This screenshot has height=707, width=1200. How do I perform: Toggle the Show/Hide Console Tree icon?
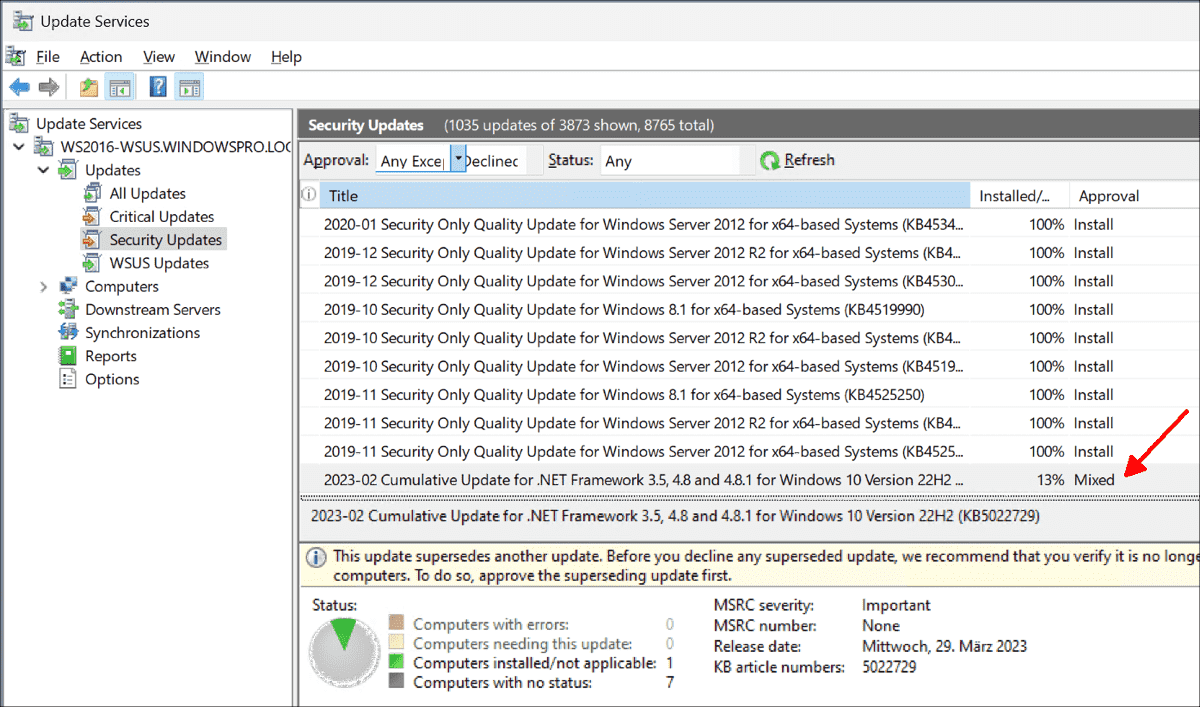(x=120, y=87)
